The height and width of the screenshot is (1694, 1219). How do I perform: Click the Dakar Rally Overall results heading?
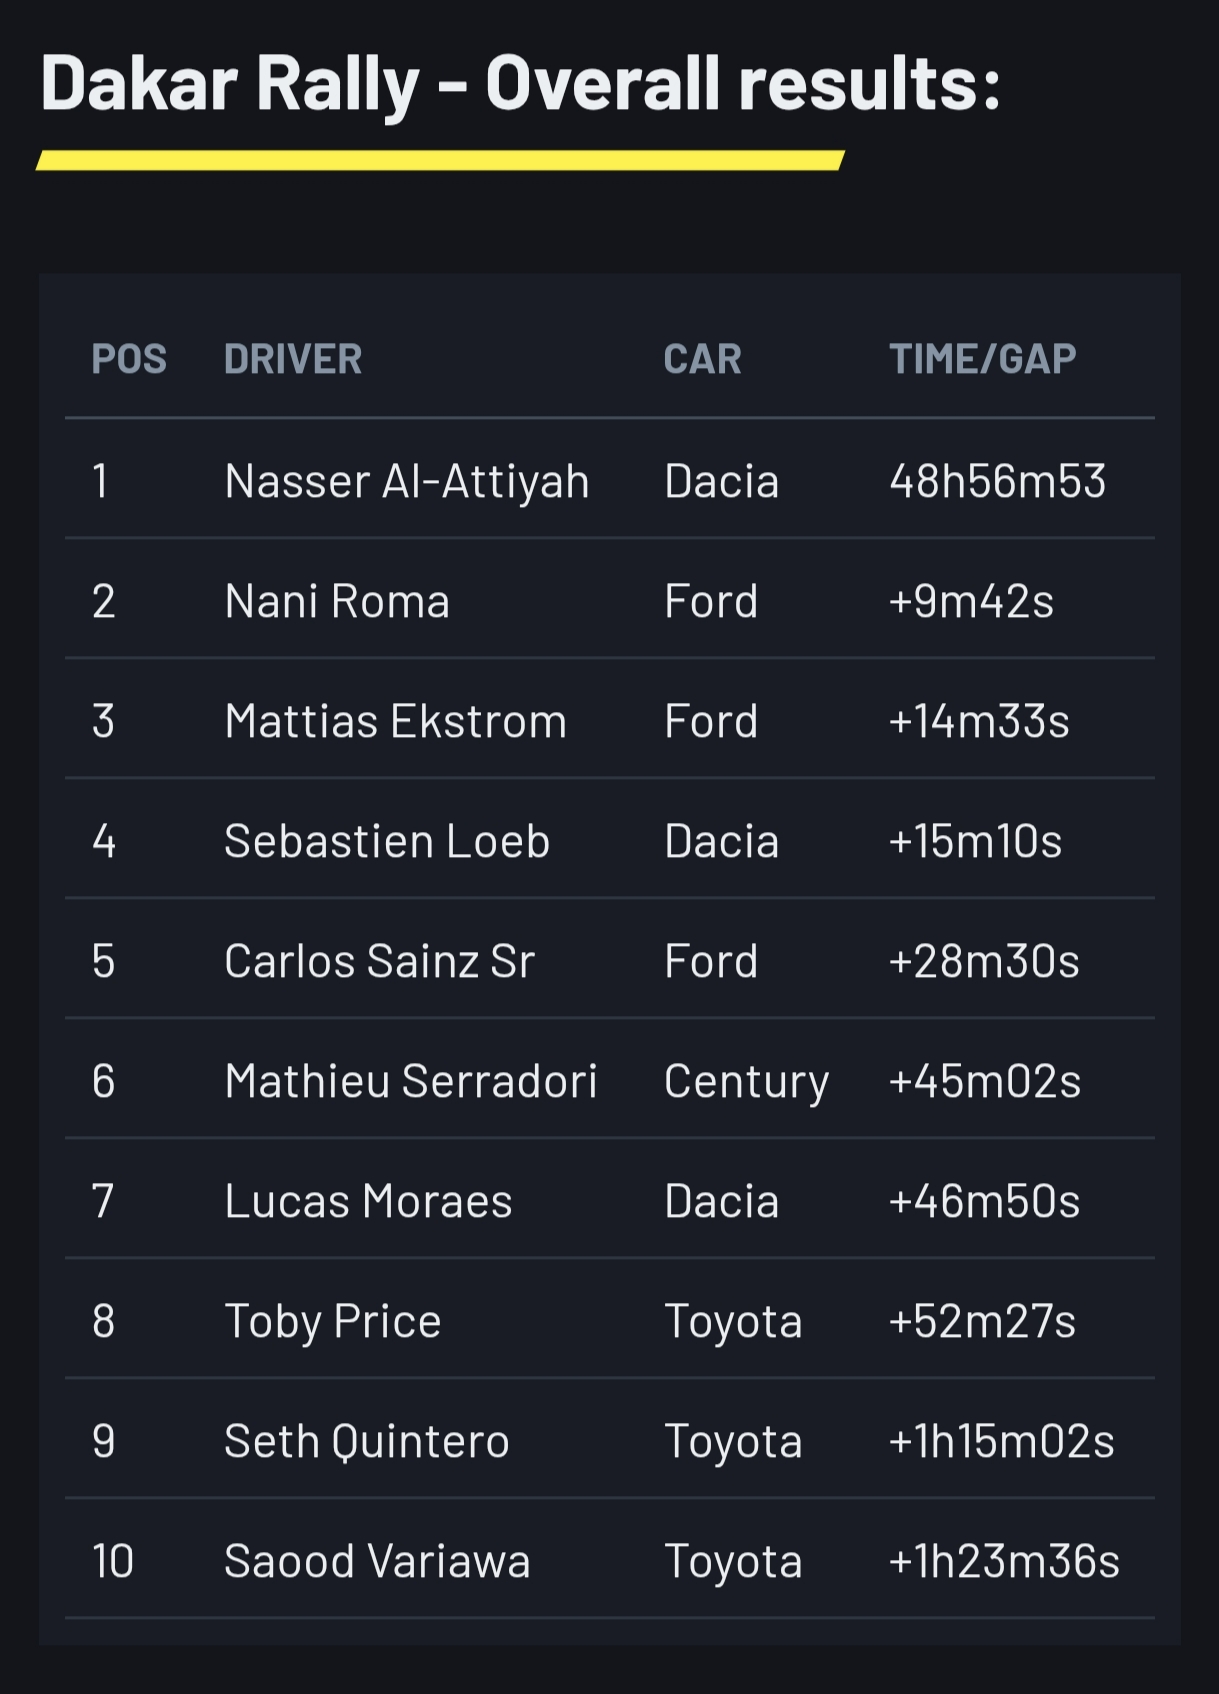pyautogui.click(x=520, y=83)
